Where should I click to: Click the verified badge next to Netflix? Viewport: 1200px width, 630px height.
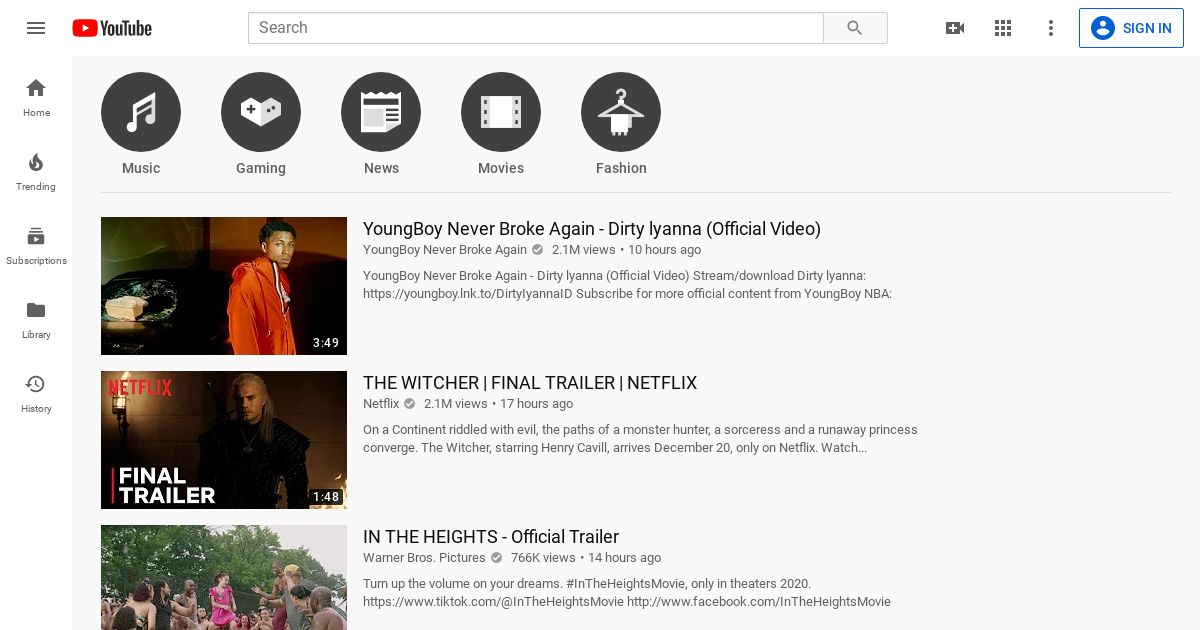[409, 404]
